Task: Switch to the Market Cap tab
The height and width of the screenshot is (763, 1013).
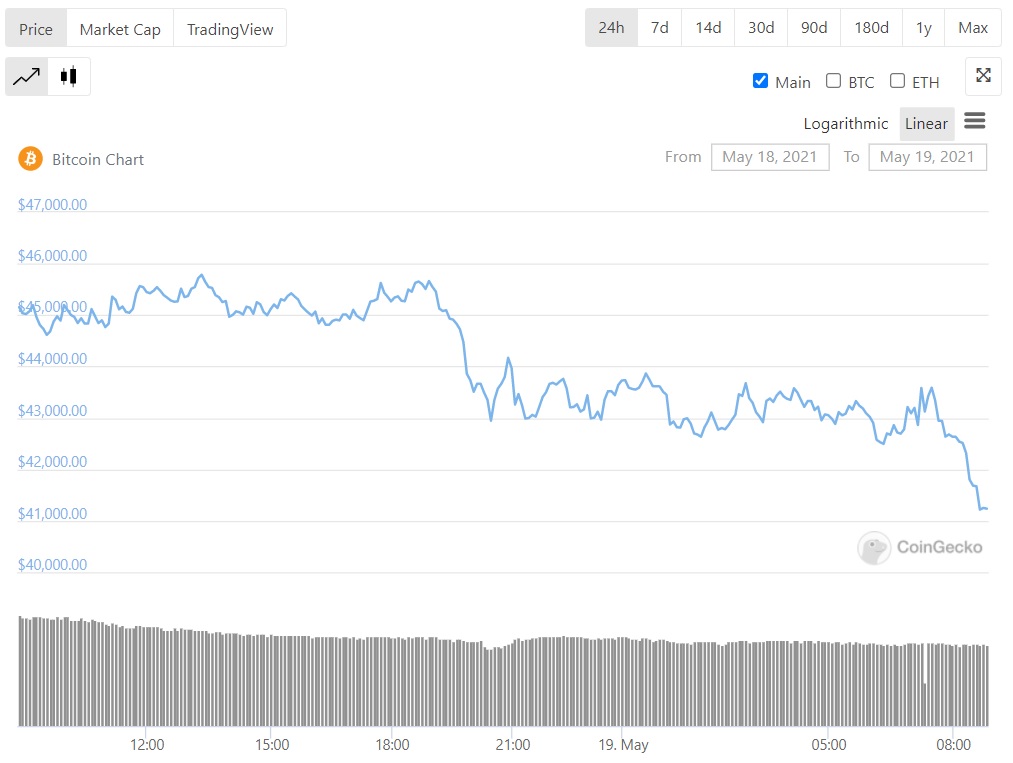Action: pos(120,29)
